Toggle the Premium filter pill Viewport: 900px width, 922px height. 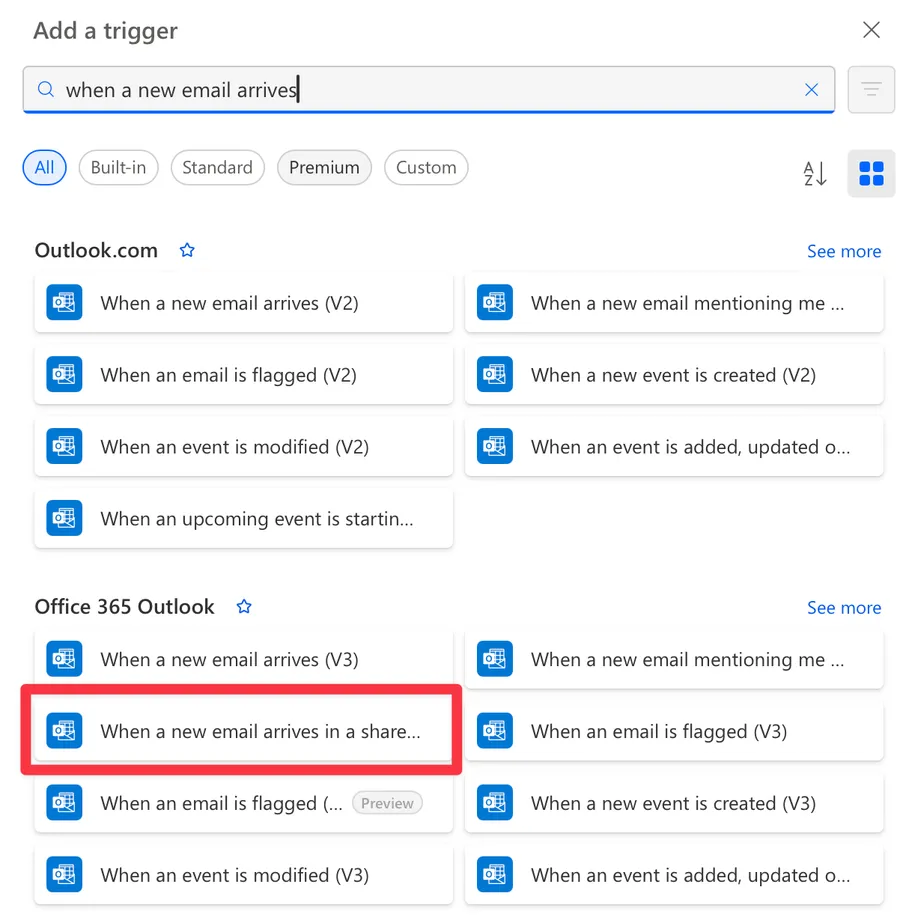point(324,168)
